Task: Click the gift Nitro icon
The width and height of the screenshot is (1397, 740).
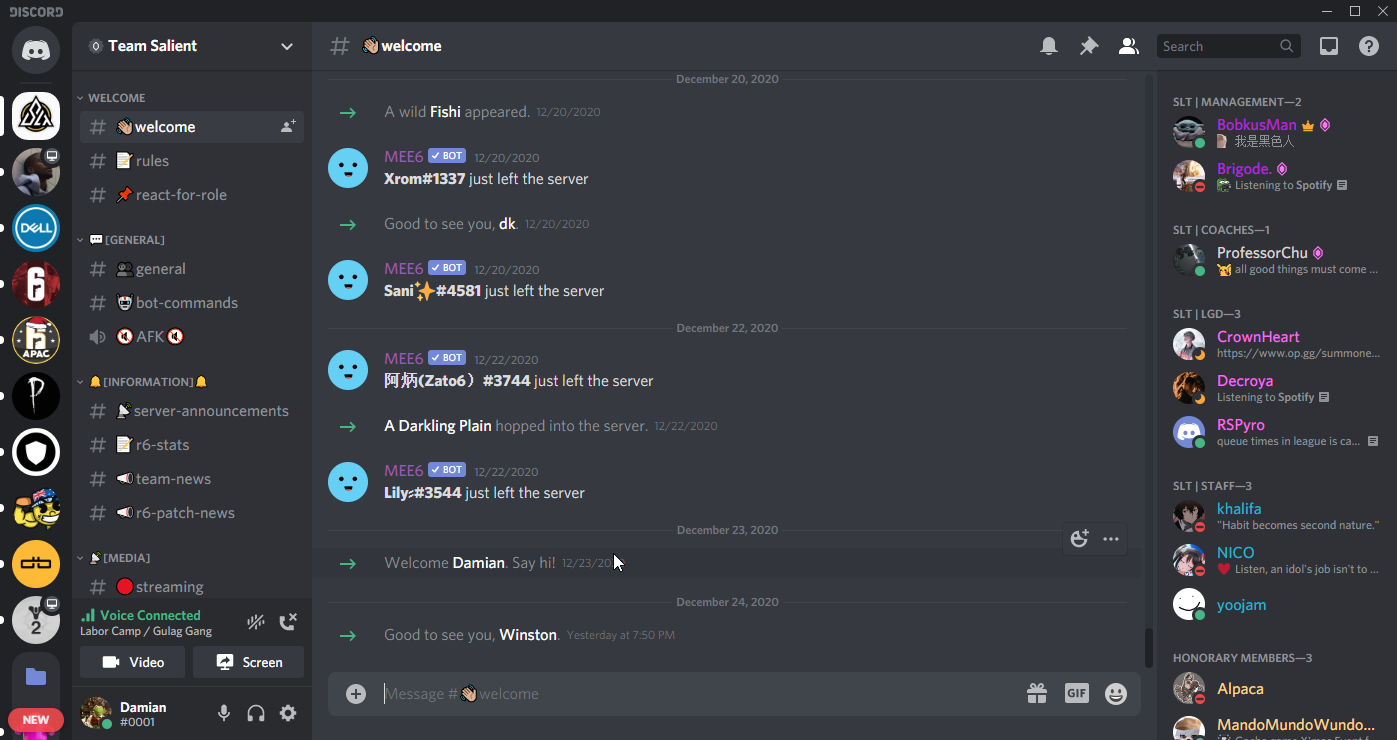Action: 1036,693
